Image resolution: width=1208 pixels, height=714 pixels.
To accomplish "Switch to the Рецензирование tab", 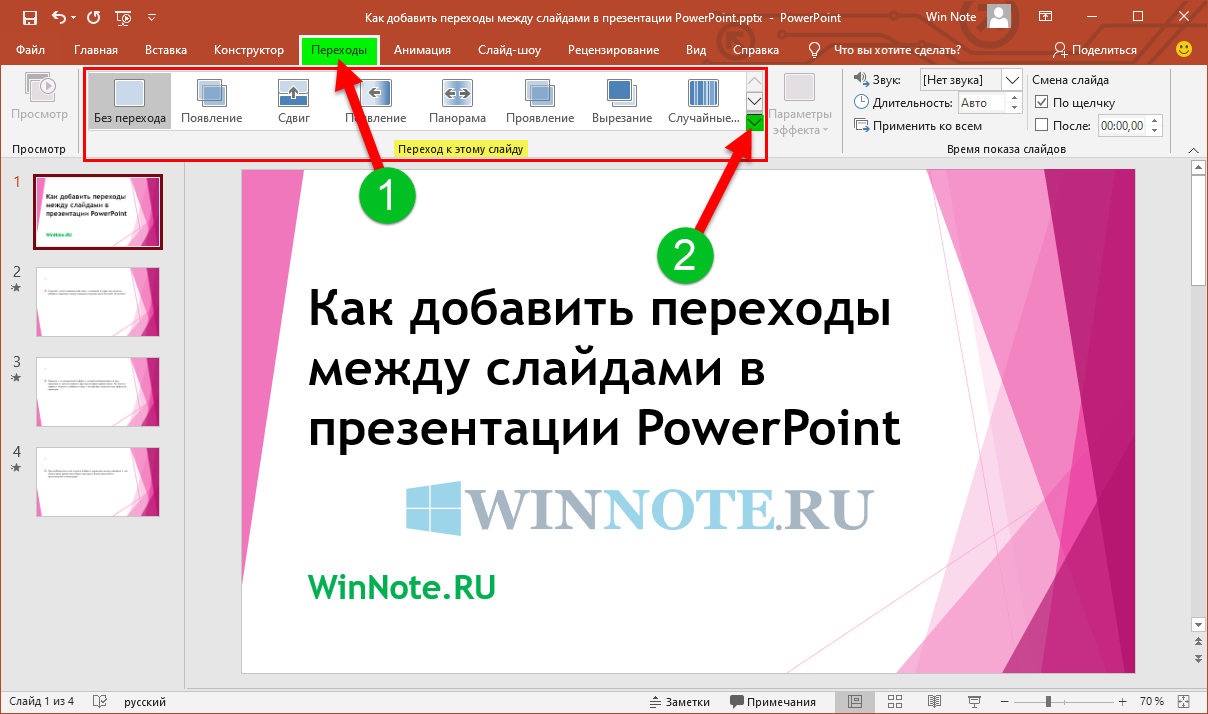I will pos(613,50).
